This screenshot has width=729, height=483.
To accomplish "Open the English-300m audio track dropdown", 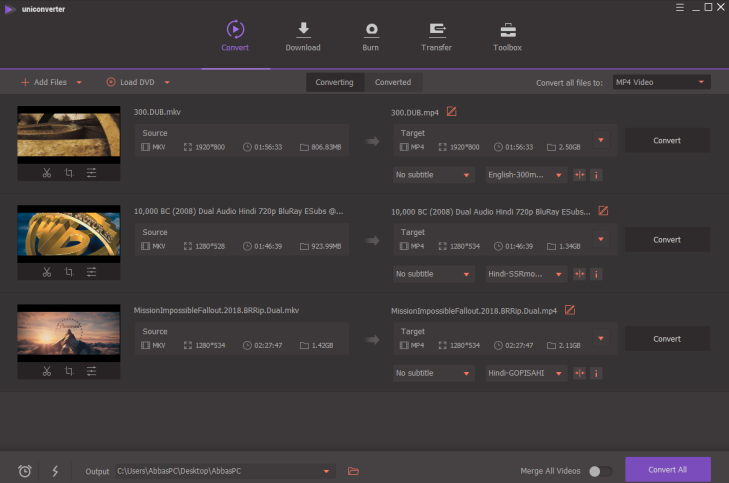I will [x=526, y=175].
